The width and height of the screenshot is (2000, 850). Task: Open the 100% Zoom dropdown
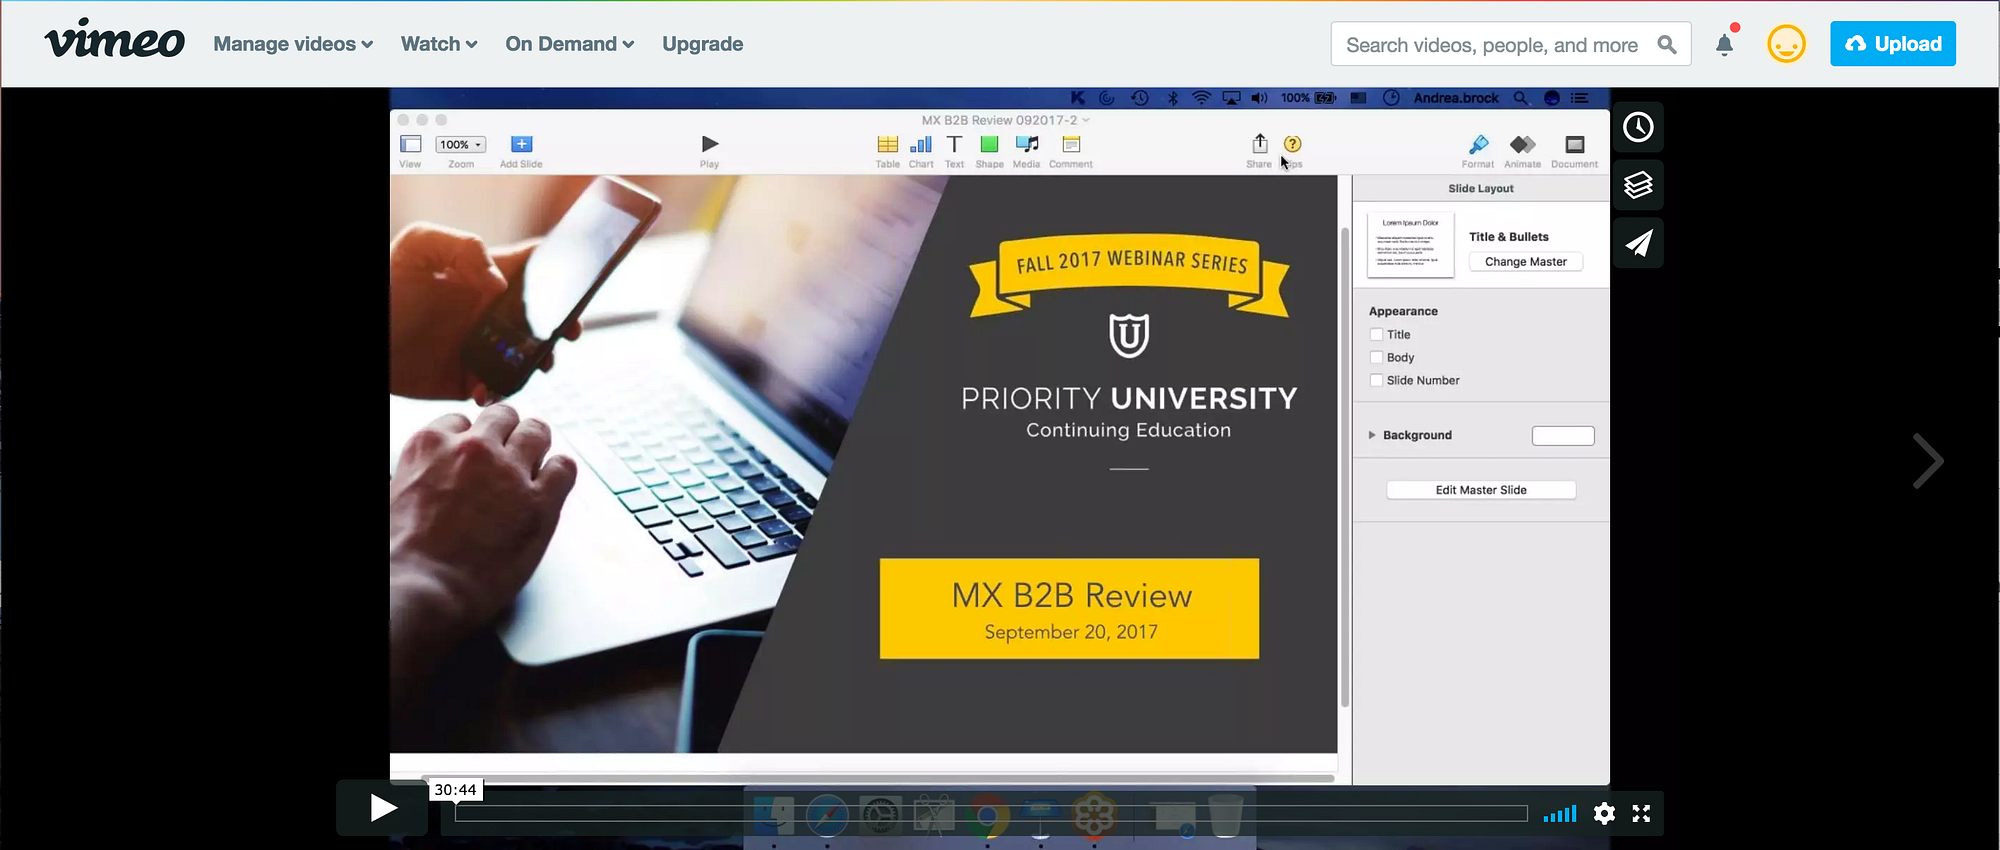(x=461, y=145)
